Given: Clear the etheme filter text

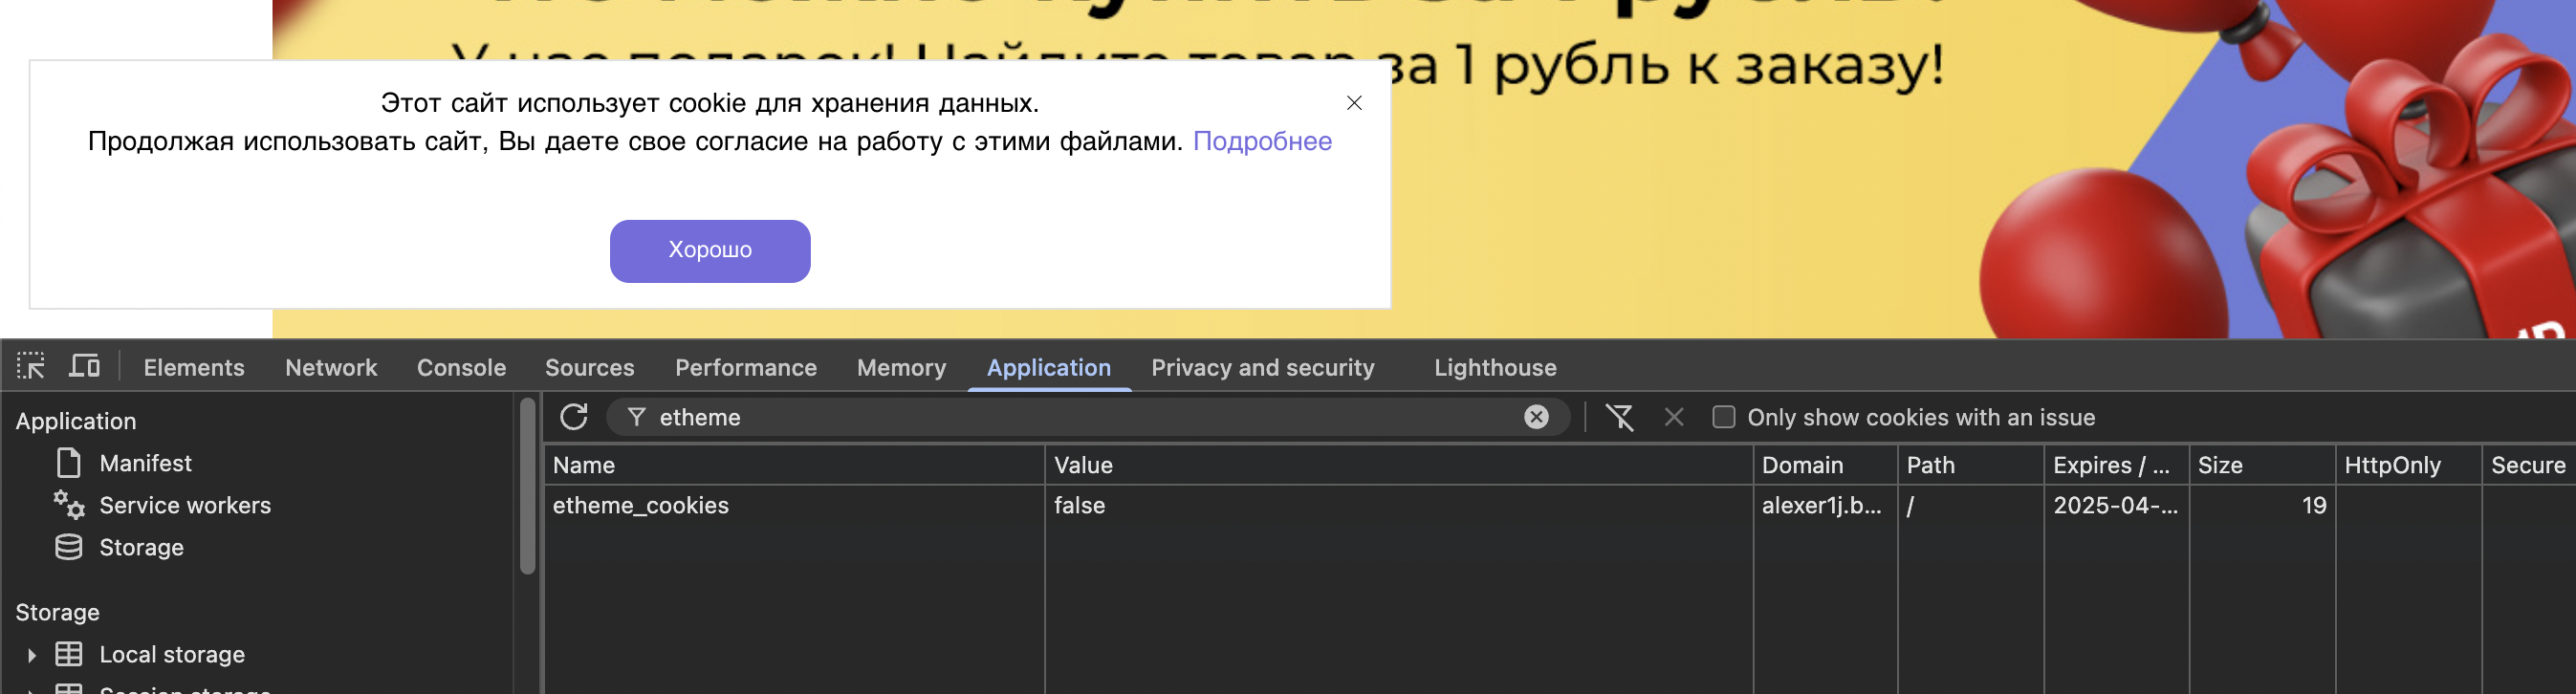Looking at the screenshot, I should (1536, 417).
